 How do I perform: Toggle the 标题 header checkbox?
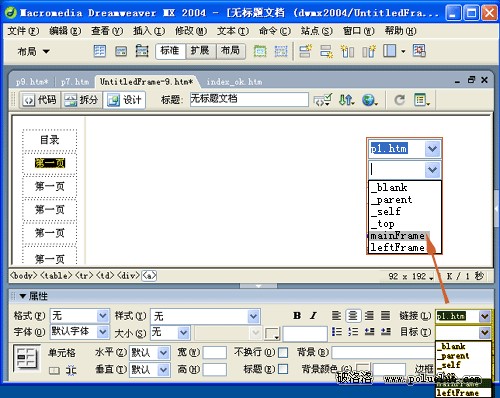pos(283,369)
